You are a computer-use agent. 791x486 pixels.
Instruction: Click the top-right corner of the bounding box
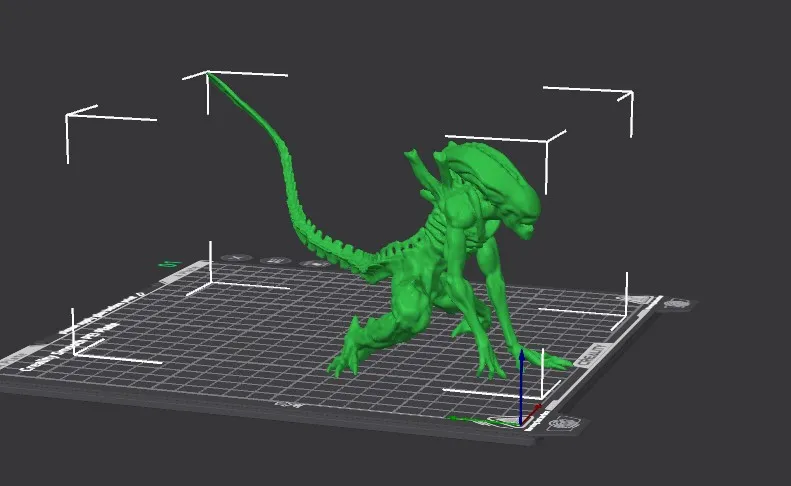tap(631, 96)
